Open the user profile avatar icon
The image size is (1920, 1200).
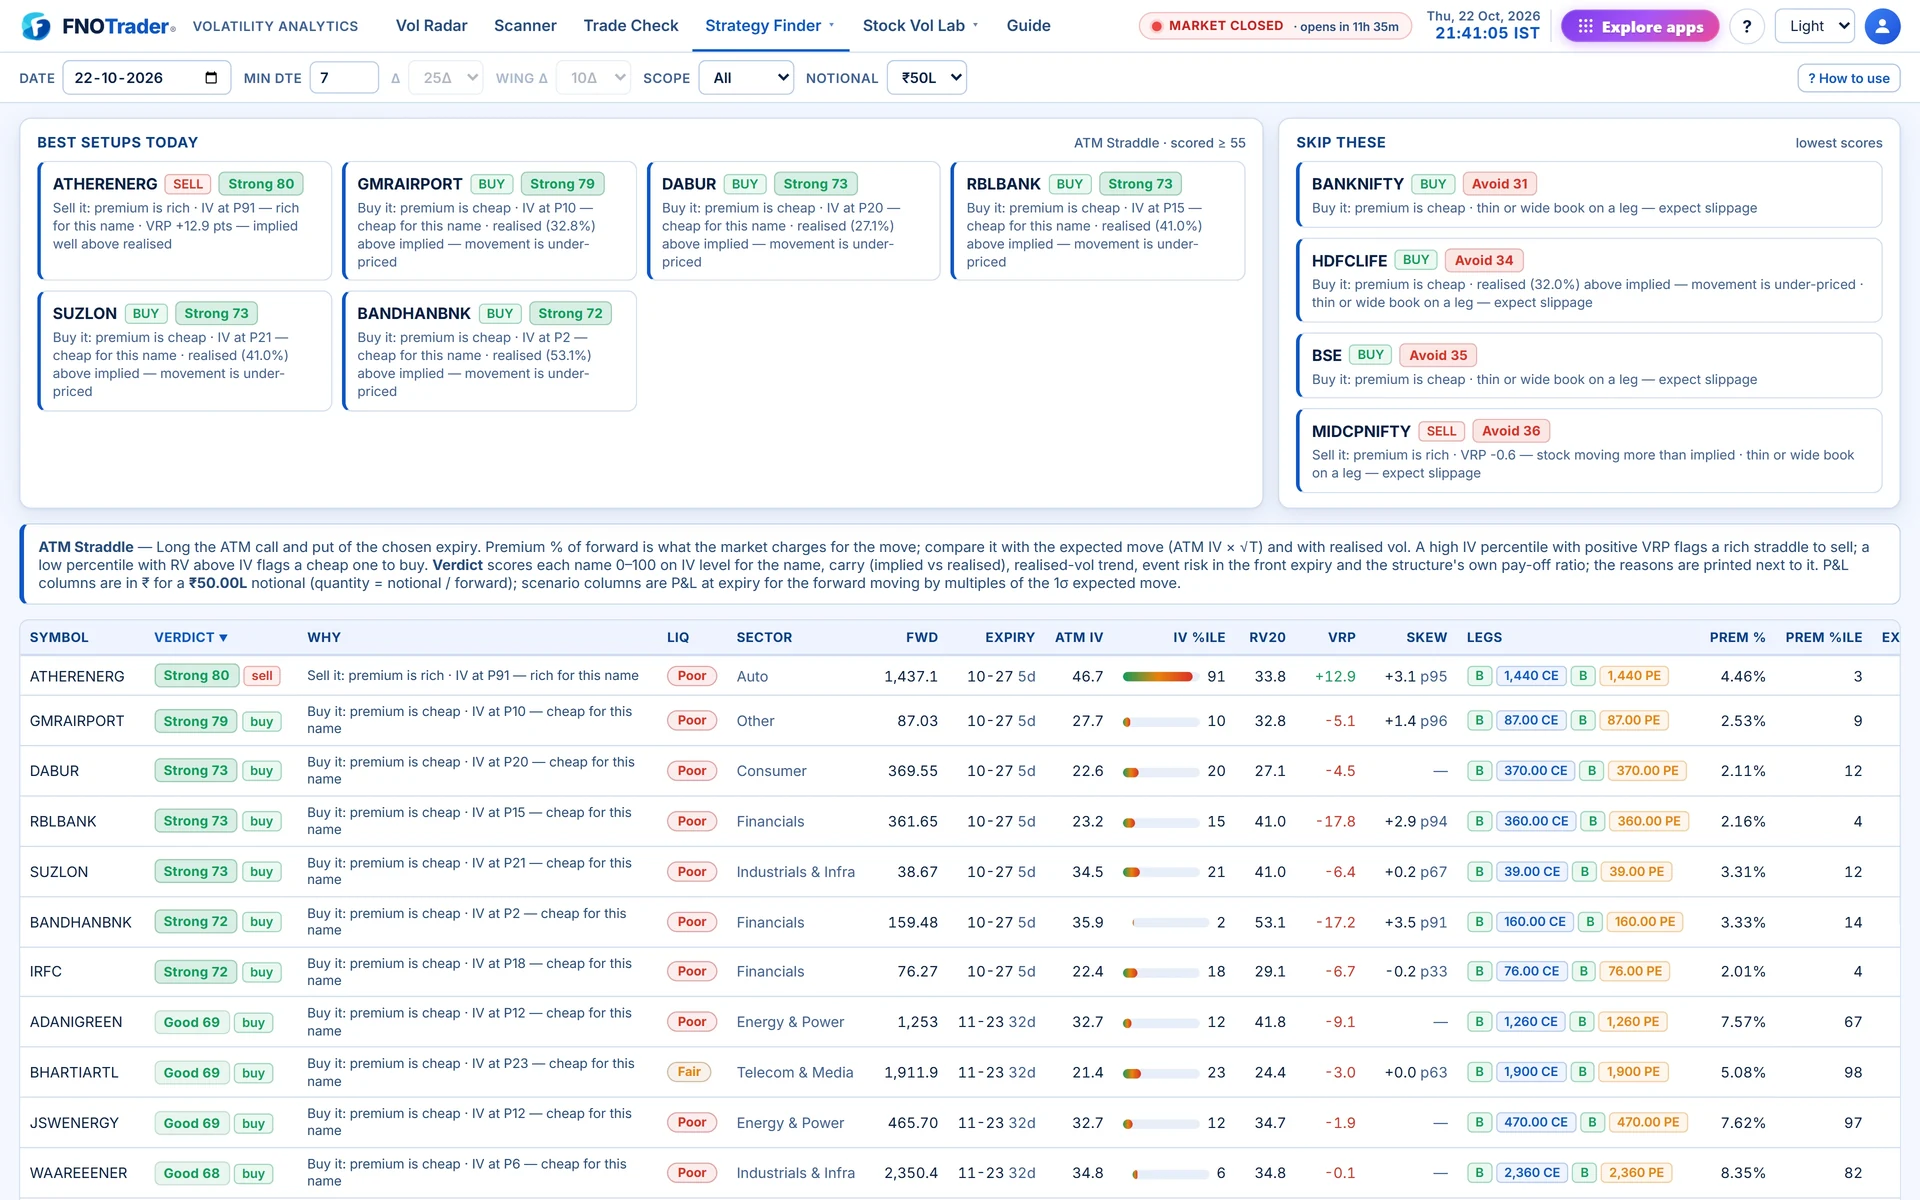click(x=1882, y=26)
